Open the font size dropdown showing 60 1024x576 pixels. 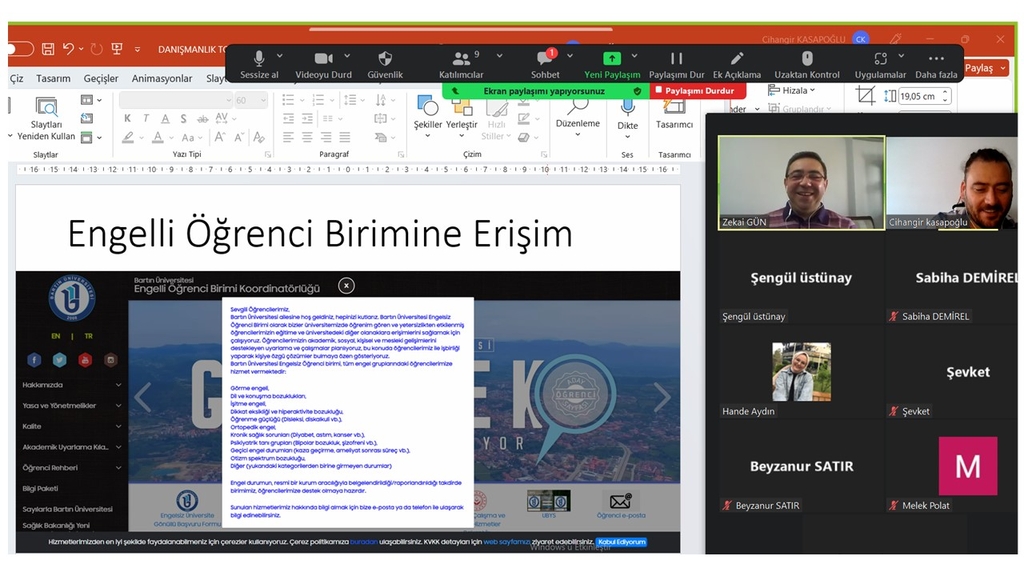pyautogui.click(x=251, y=100)
